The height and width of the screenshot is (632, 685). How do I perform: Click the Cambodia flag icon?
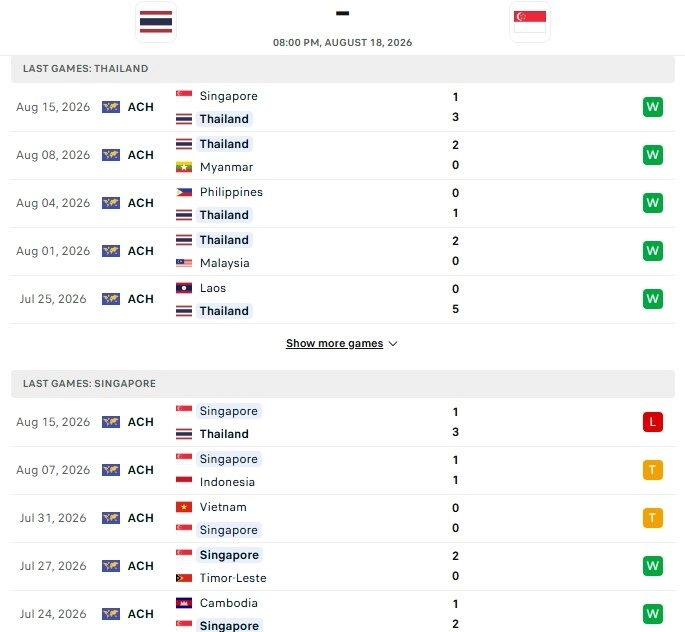coord(184,603)
